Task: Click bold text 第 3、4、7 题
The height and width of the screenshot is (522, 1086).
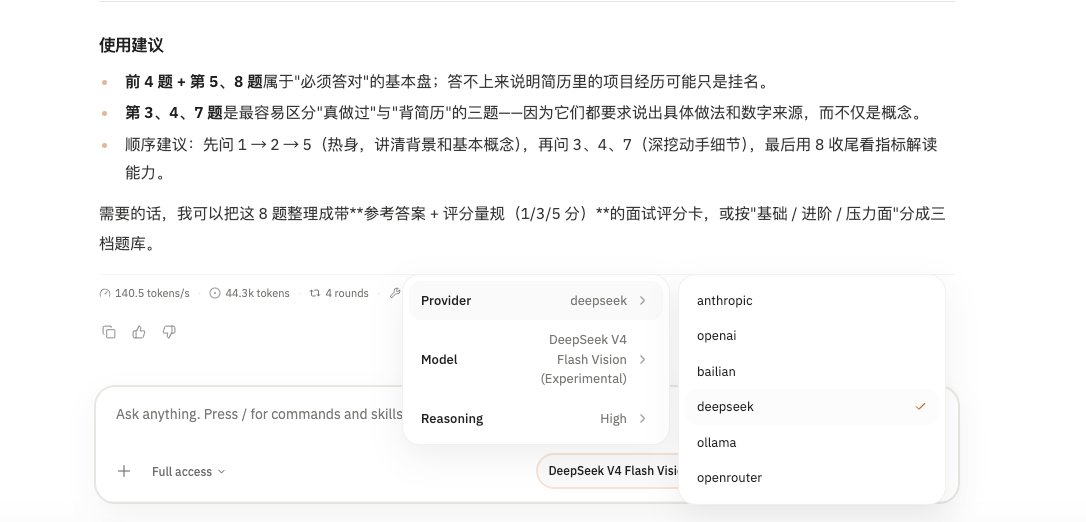Action: [x=174, y=112]
